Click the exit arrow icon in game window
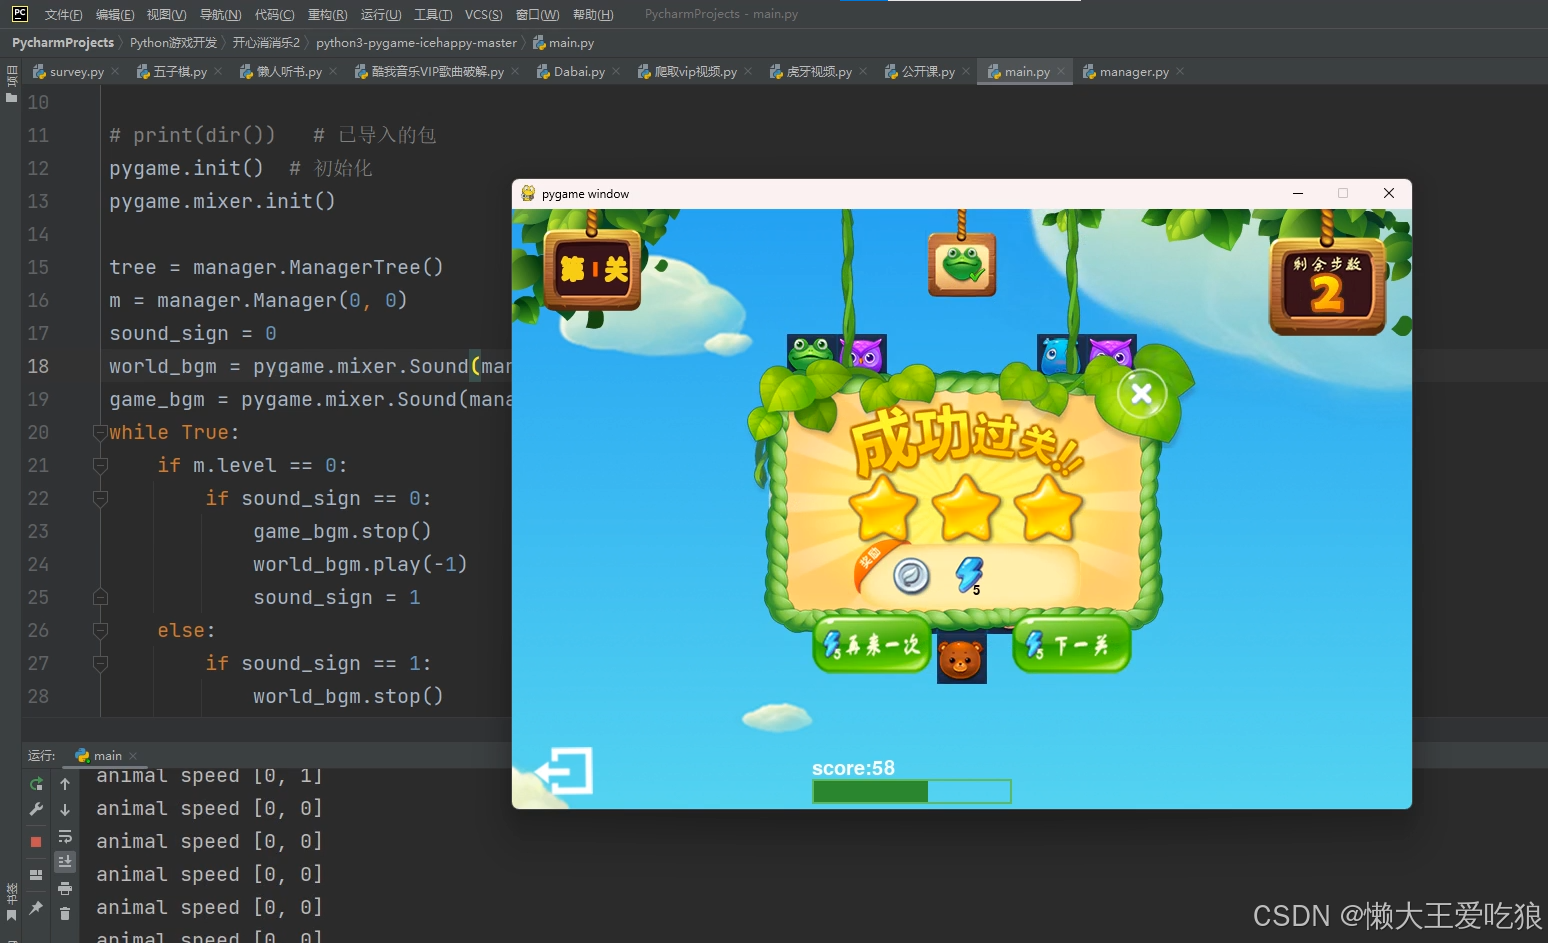Image resolution: width=1548 pixels, height=943 pixels. 564,771
